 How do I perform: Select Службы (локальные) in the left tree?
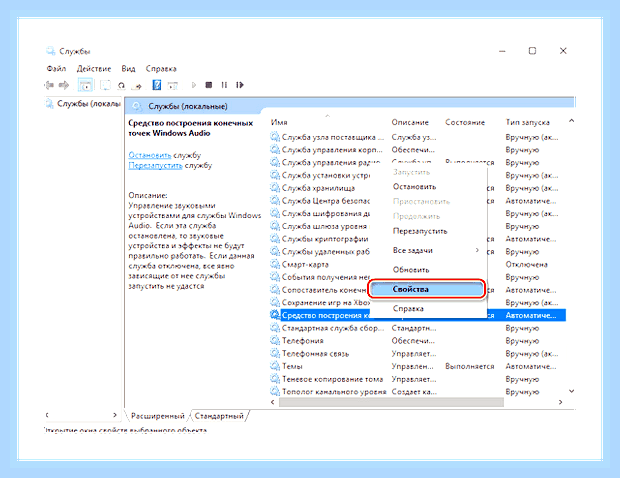click(x=89, y=104)
